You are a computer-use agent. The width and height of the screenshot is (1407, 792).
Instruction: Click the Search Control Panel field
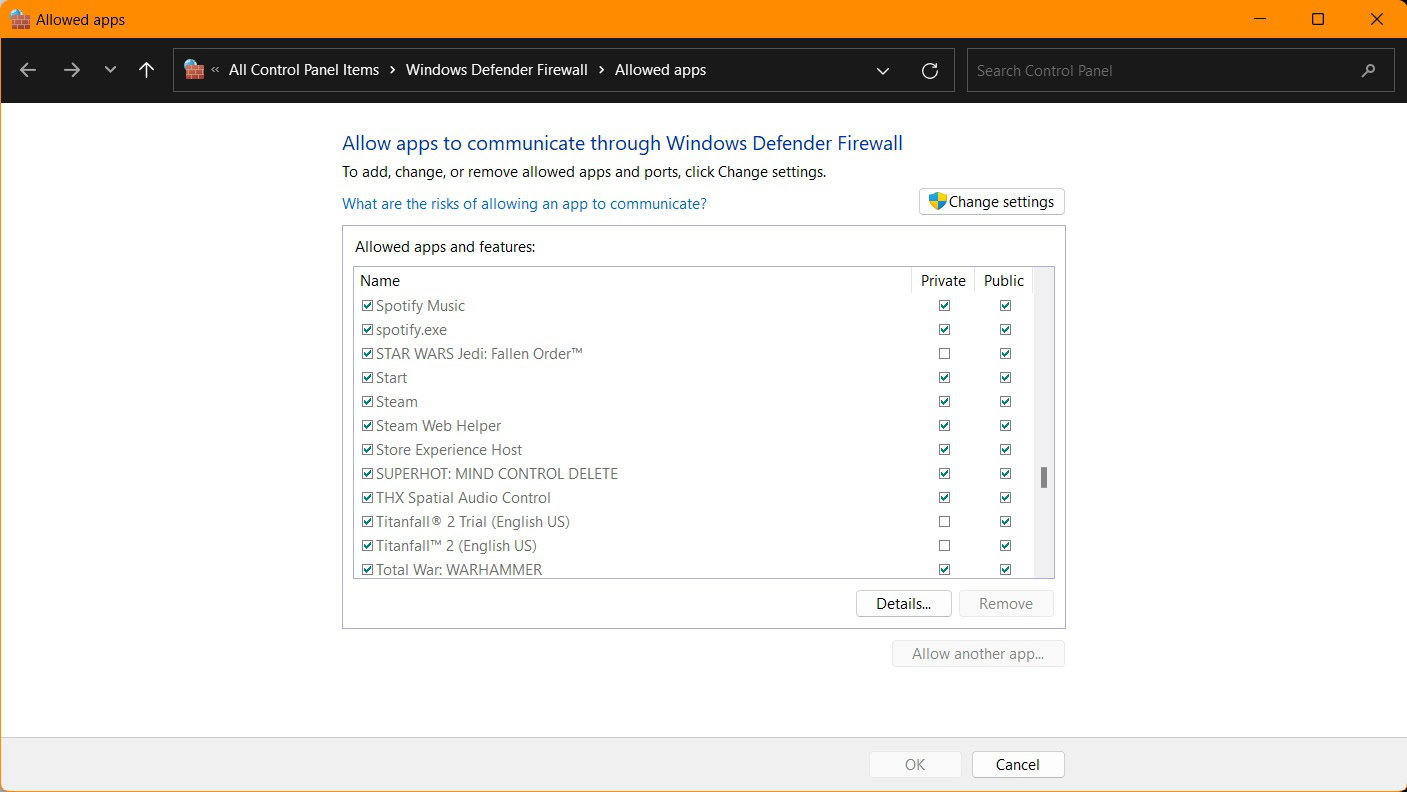tap(1160, 70)
